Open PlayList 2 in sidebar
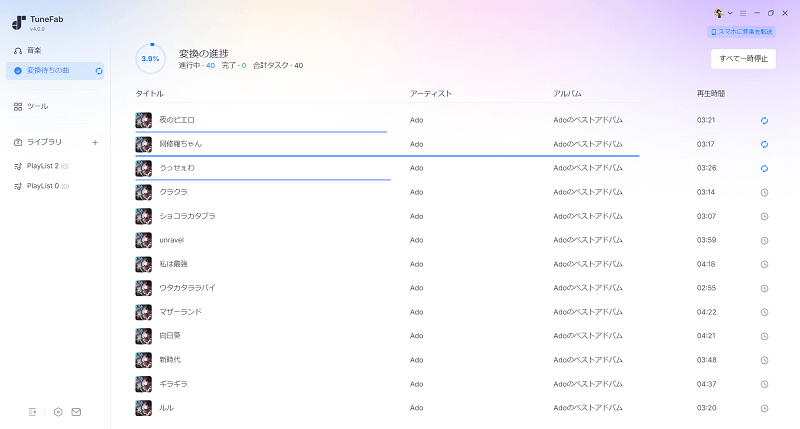This screenshot has width=800, height=429. tap(41, 166)
